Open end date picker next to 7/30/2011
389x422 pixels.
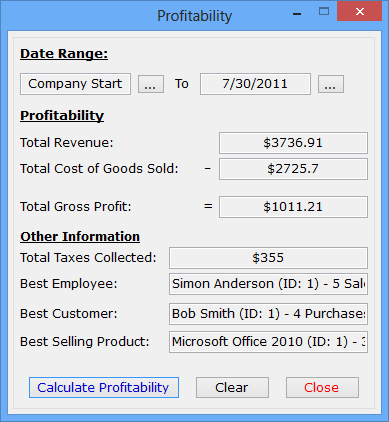tap(330, 84)
